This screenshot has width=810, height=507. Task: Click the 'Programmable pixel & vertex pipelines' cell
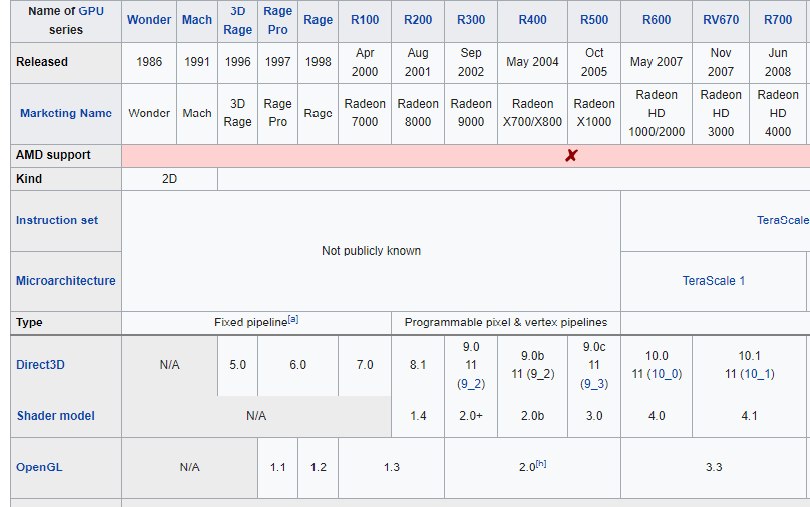(506, 322)
